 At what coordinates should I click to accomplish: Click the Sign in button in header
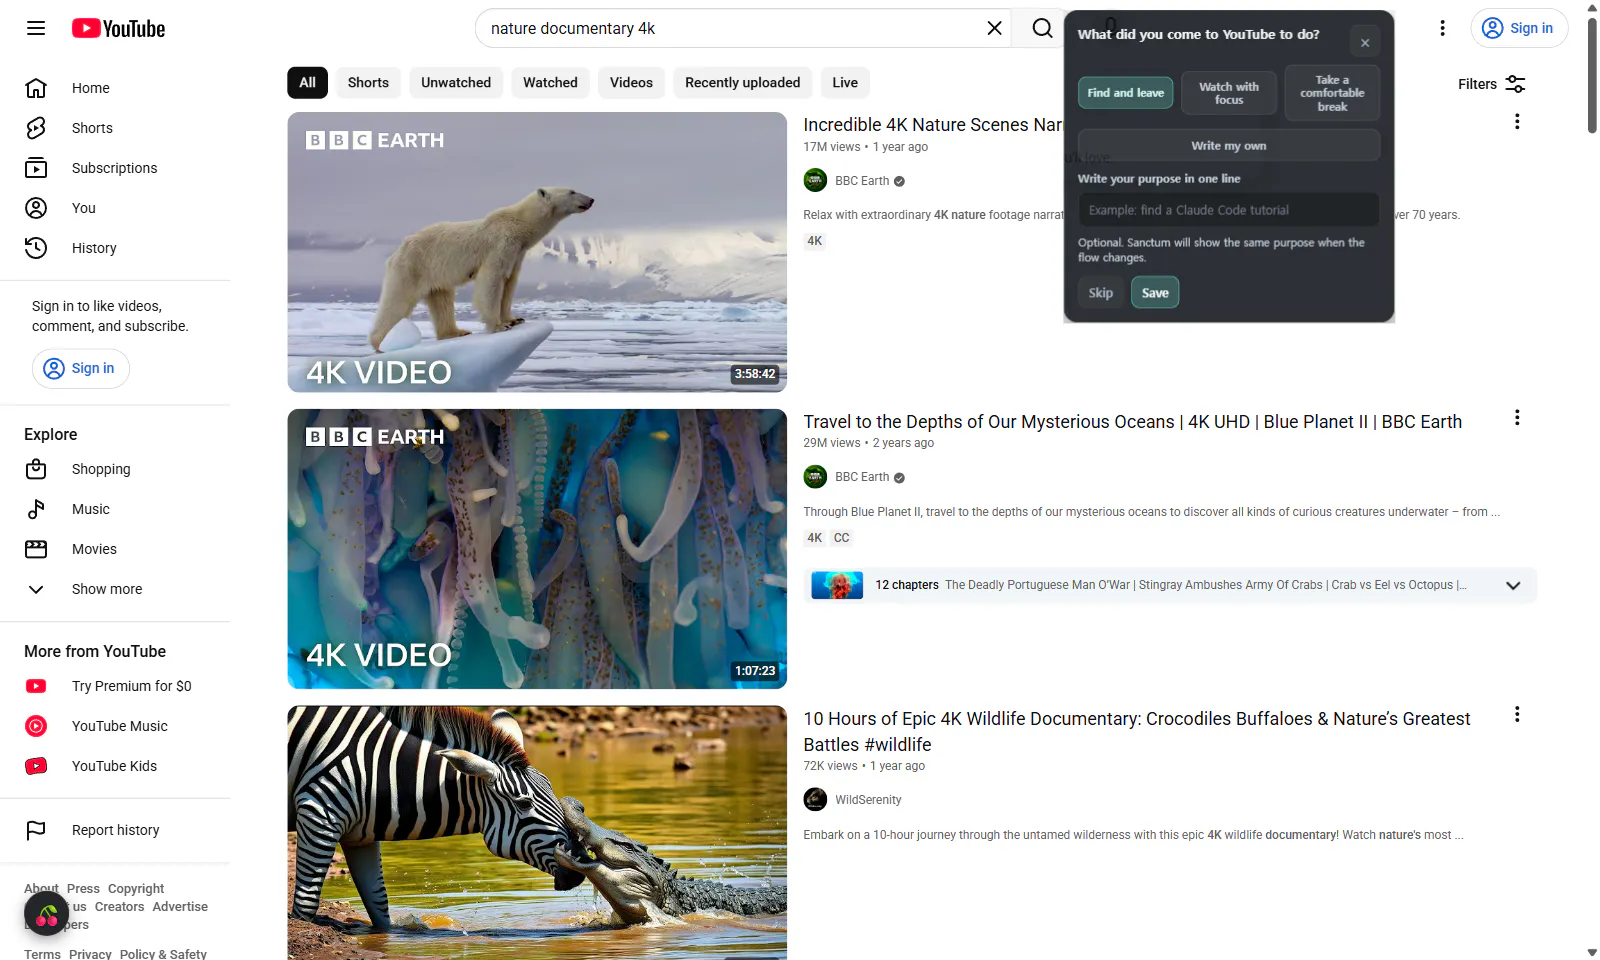click(x=1518, y=28)
